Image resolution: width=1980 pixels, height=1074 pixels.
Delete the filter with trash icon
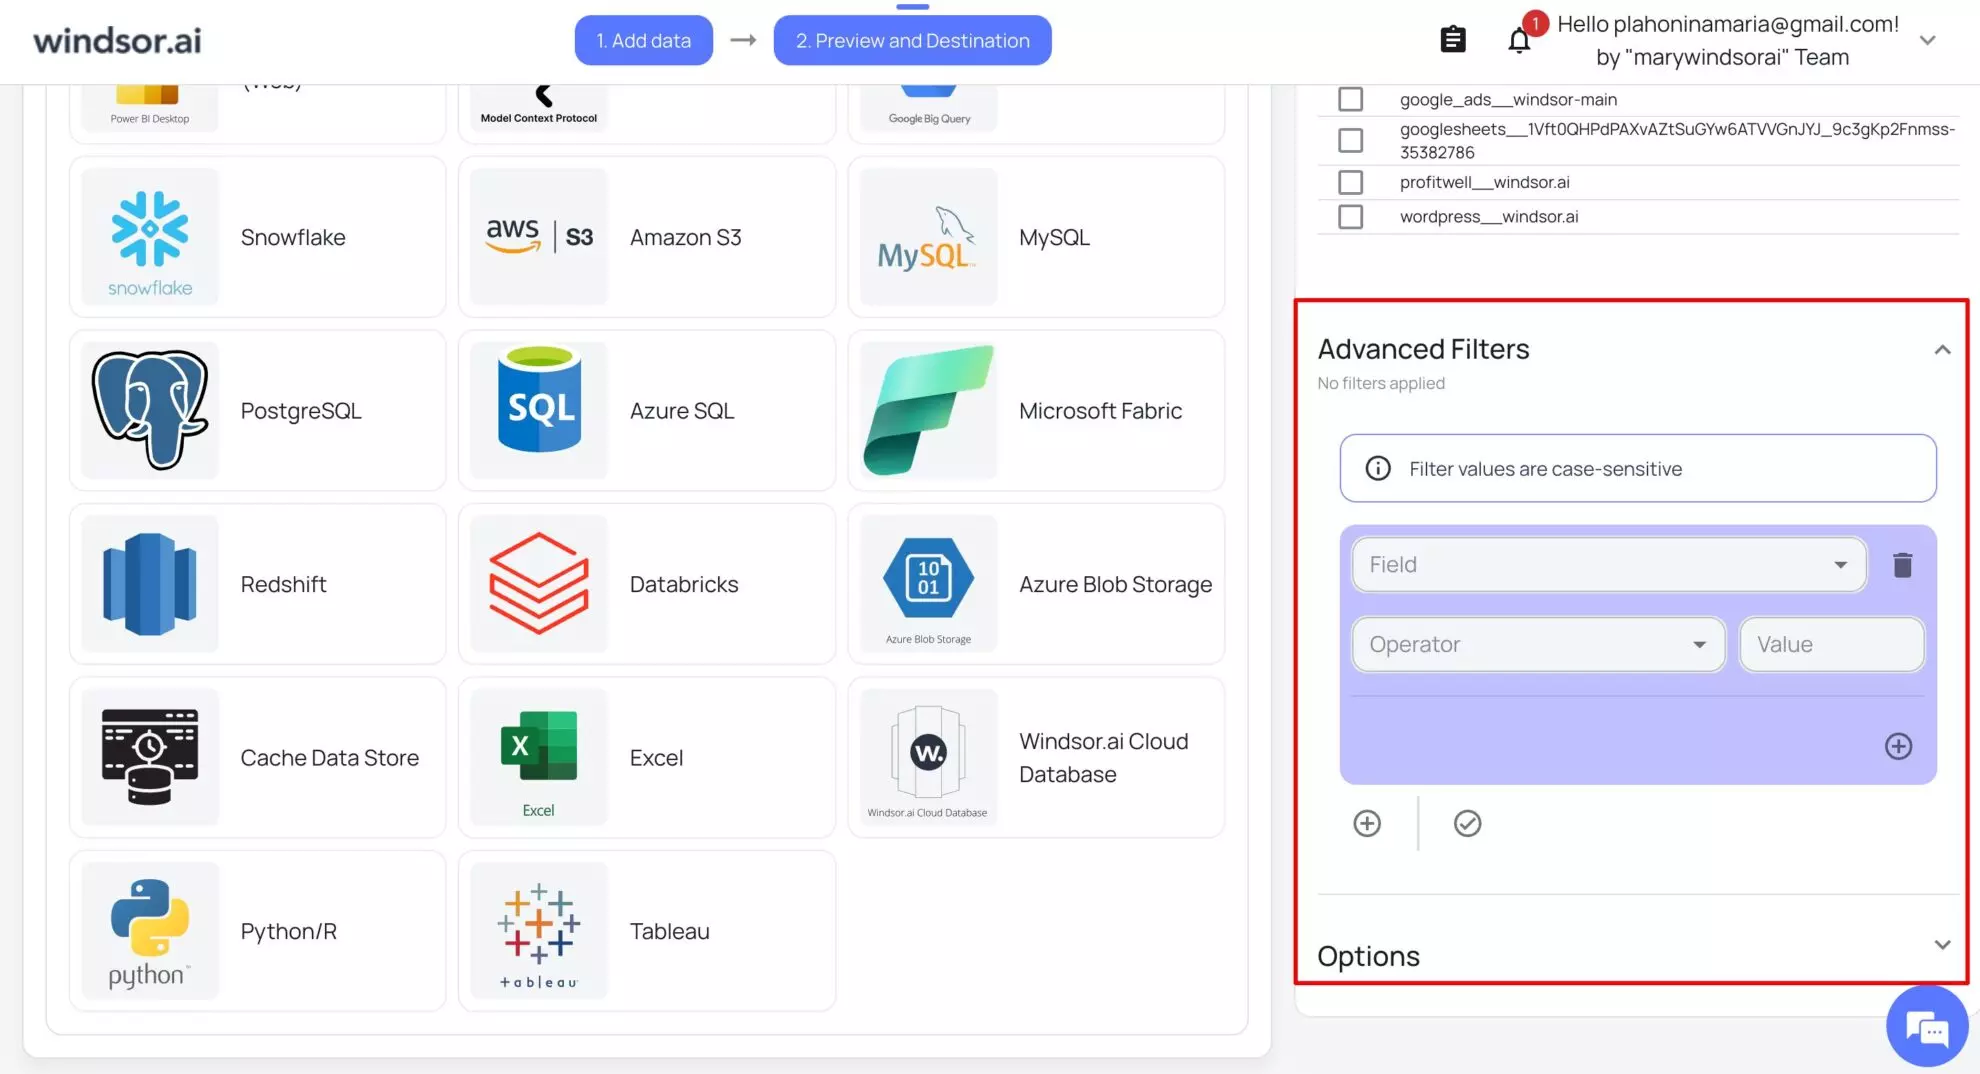pyautogui.click(x=1902, y=566)
